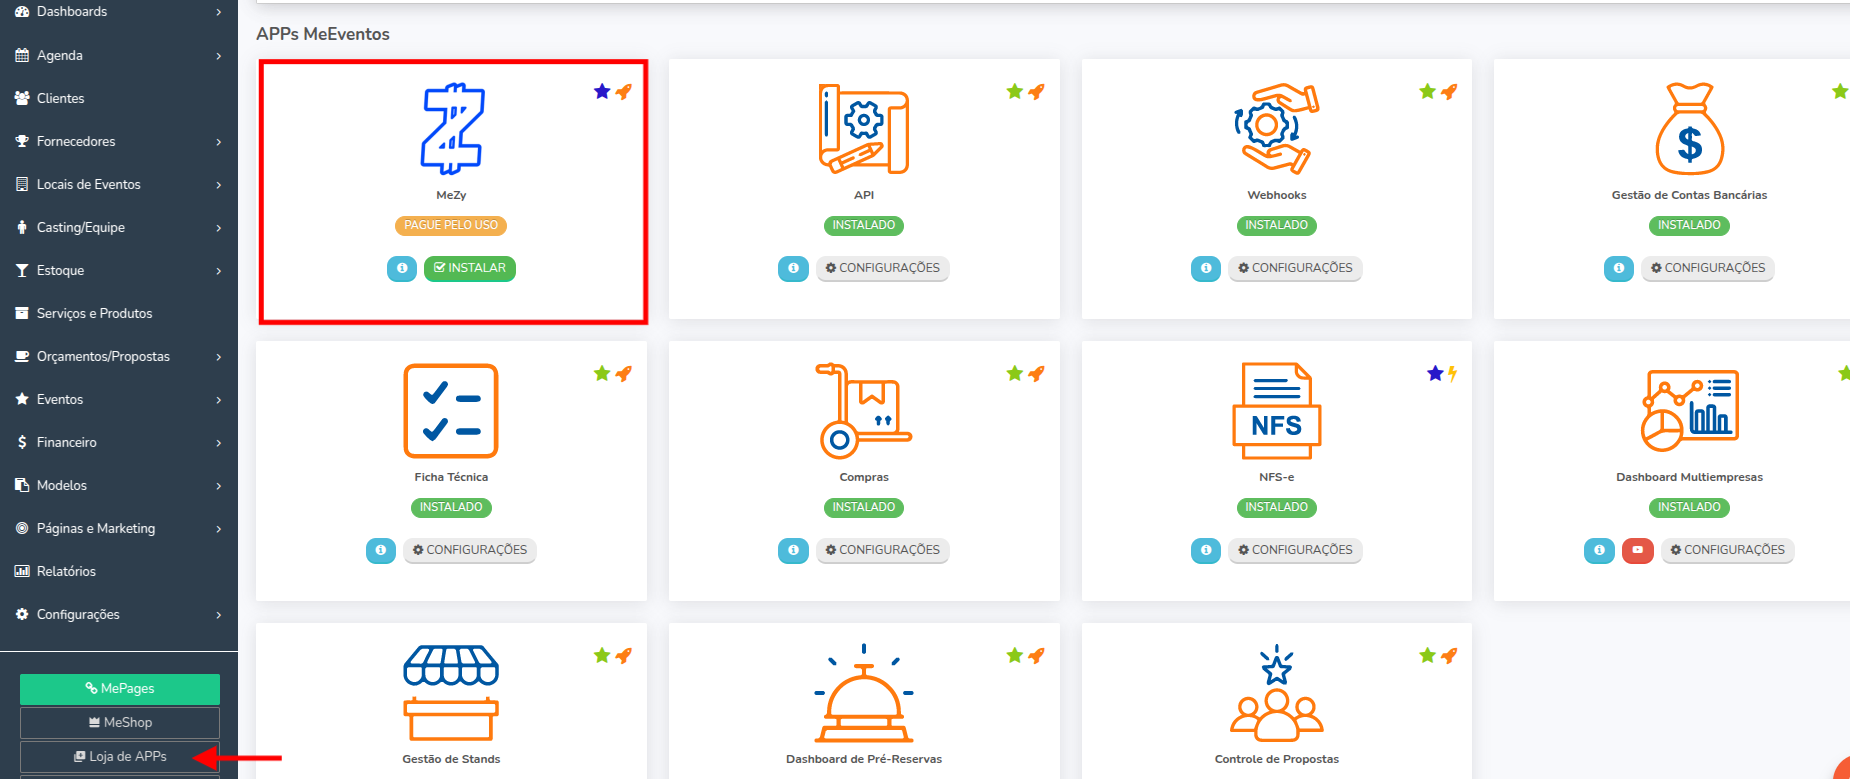The height and width of the screenshot is (779, 1850).
Task: Open Serviços e Produtos in sidebar
Action: (x=119, y=313)
